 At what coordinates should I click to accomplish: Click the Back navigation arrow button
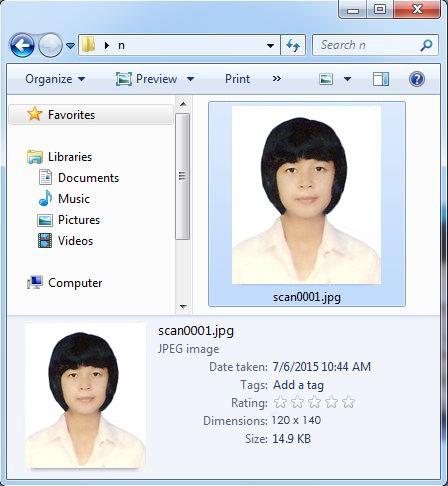tap(22, 45)
